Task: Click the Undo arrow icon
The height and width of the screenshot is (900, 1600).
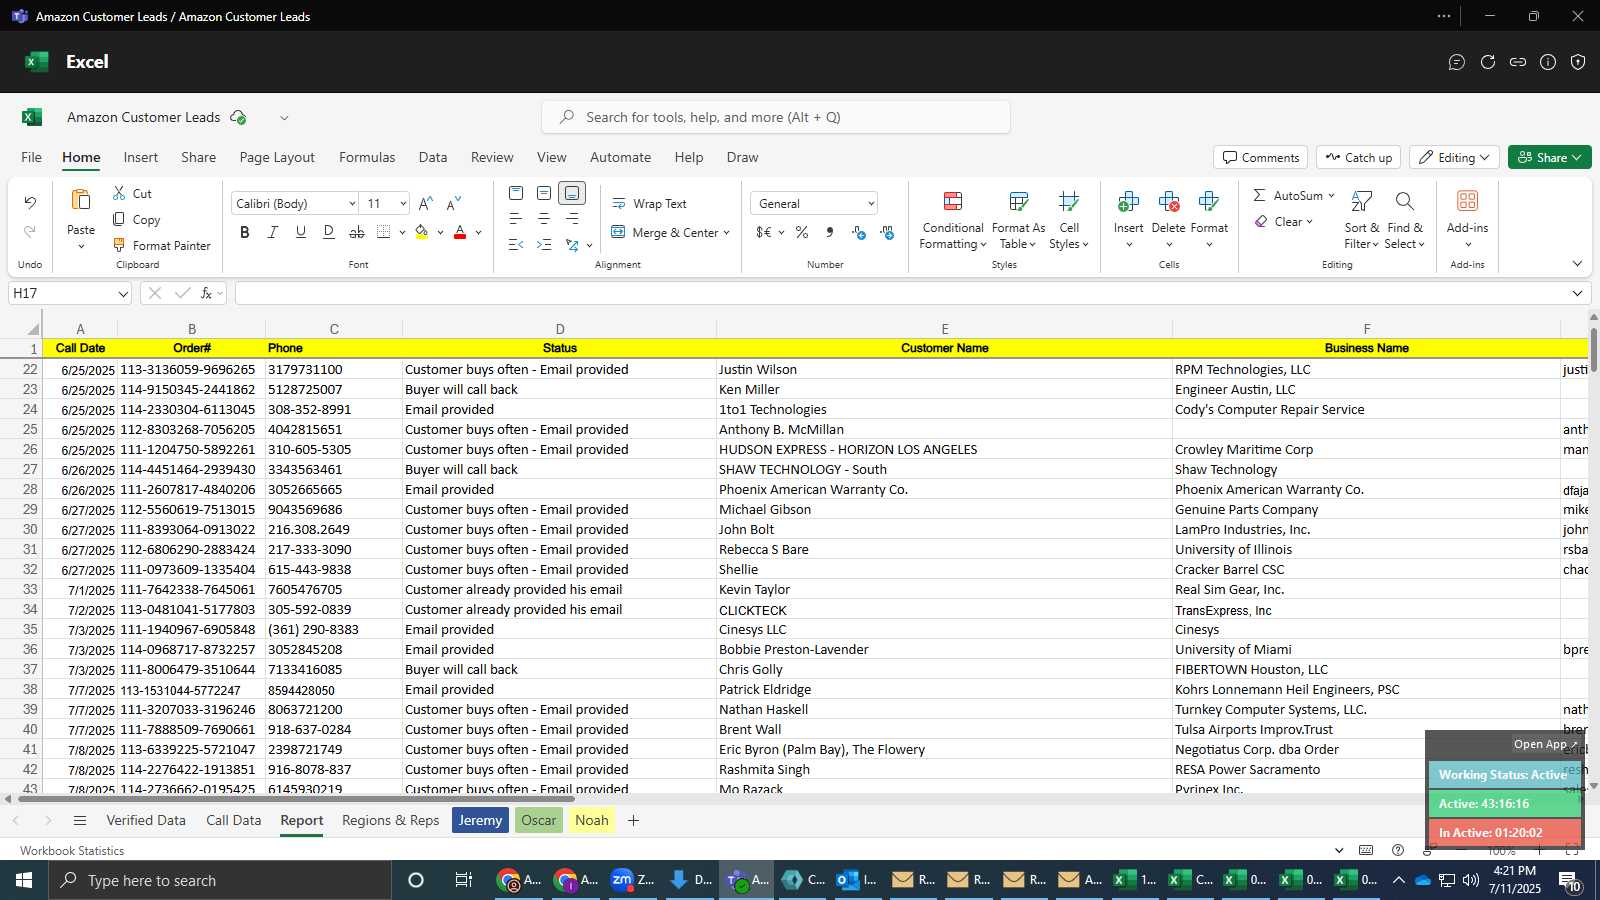Action: pyautogui.click(x=30, y=202)
